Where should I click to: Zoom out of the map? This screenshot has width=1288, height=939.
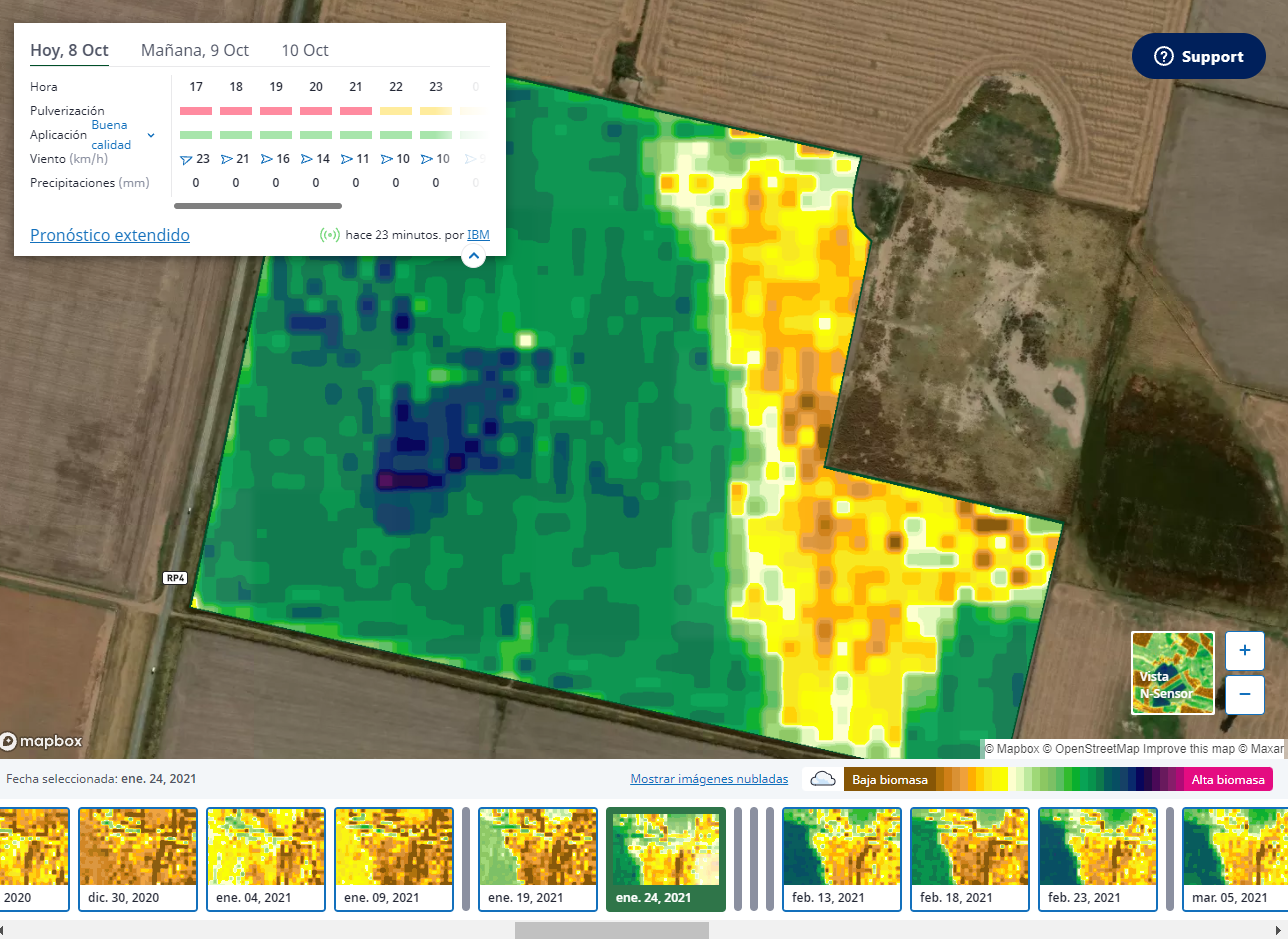pyautogui.click(x=1244, y=694)
